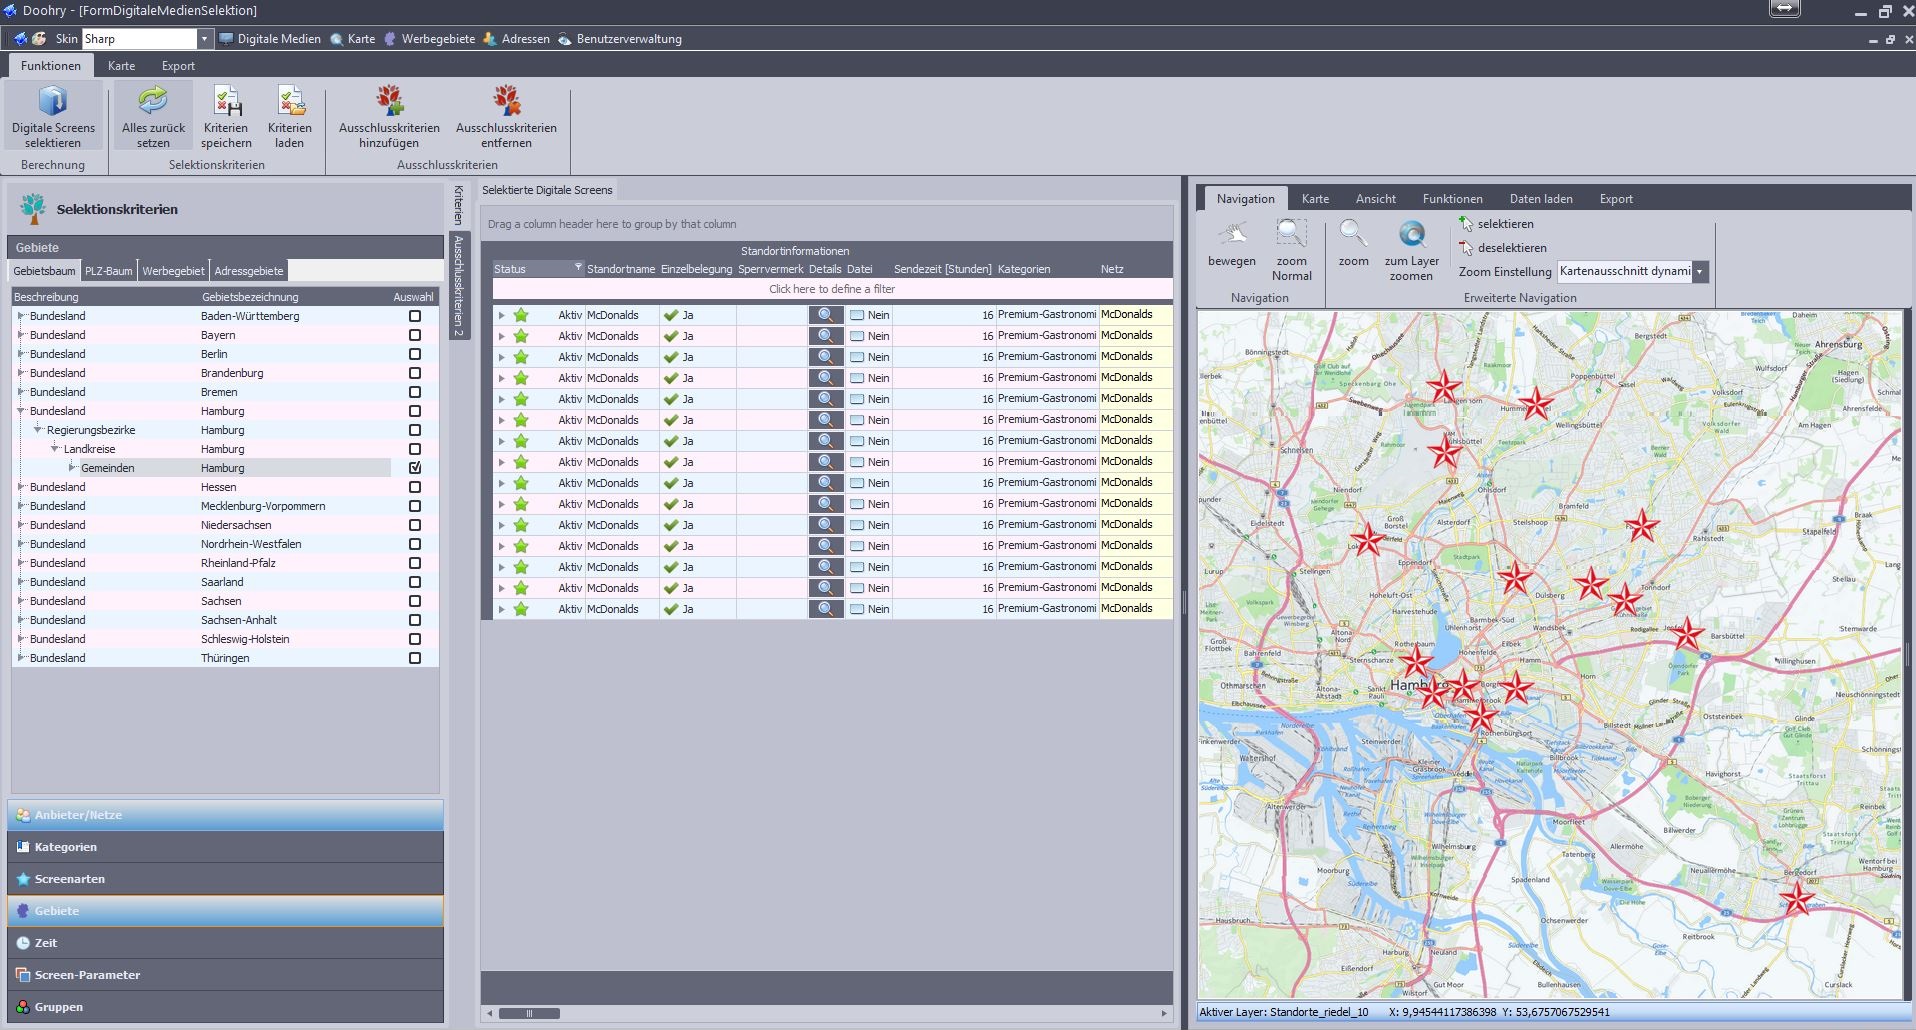Viewport: 1916px width, 1030px height.
Task: Check the Hessen checkbox
Action: coord(415,487)
